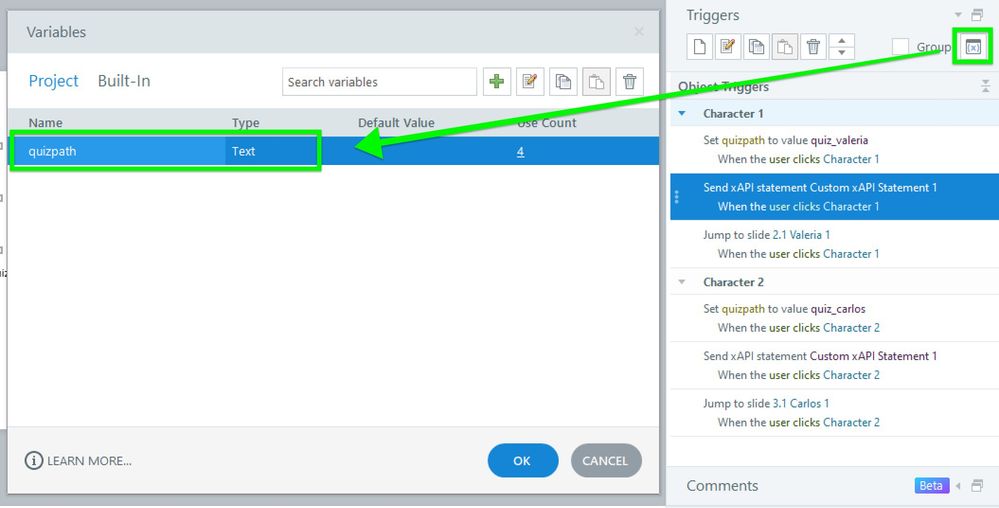
Task: Switch to the Built-In variables tab
Action: point(124,81)
